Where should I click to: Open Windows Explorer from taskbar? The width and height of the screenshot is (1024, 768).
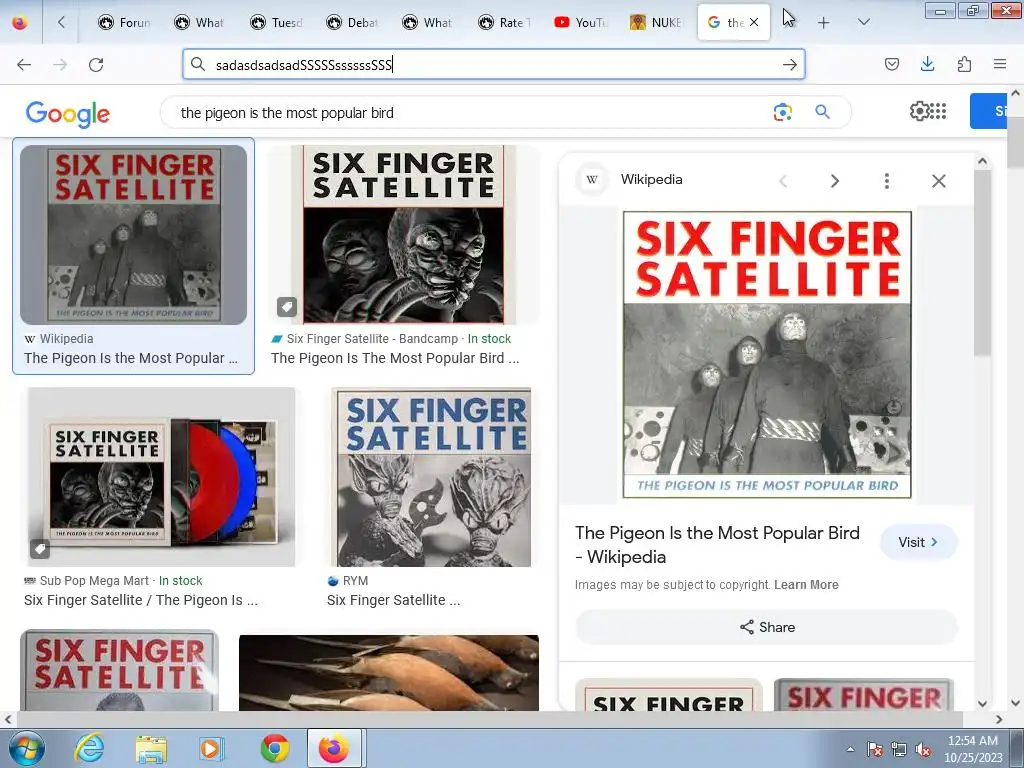click(151, 748)
